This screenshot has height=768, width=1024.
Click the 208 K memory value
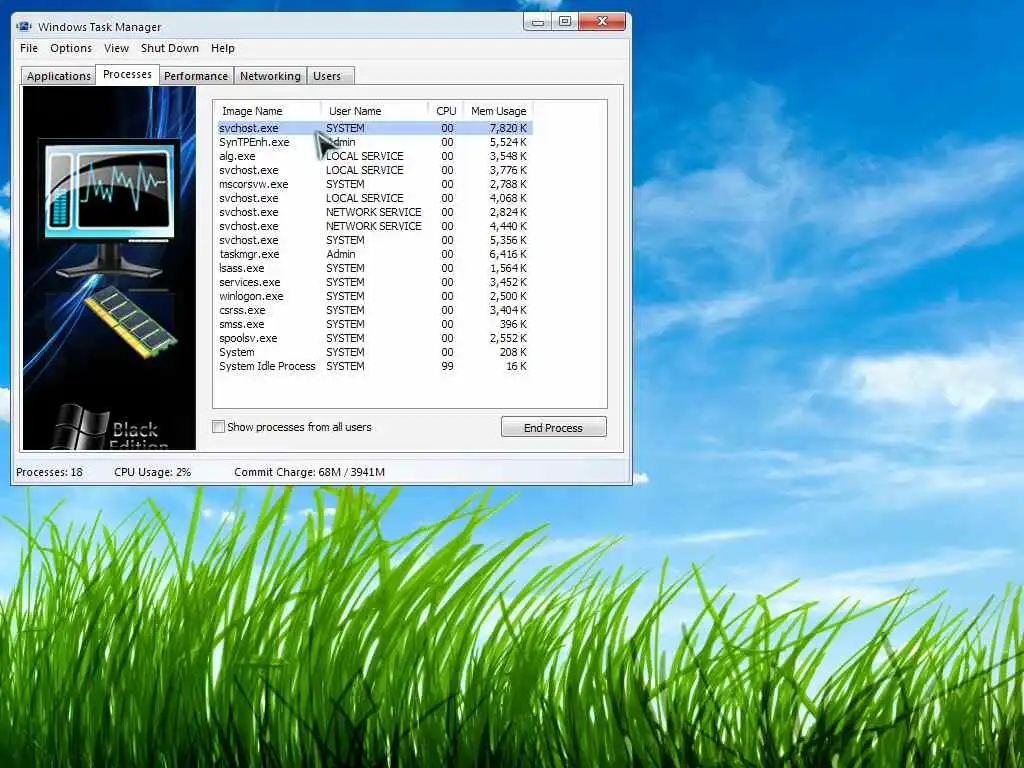513,353
